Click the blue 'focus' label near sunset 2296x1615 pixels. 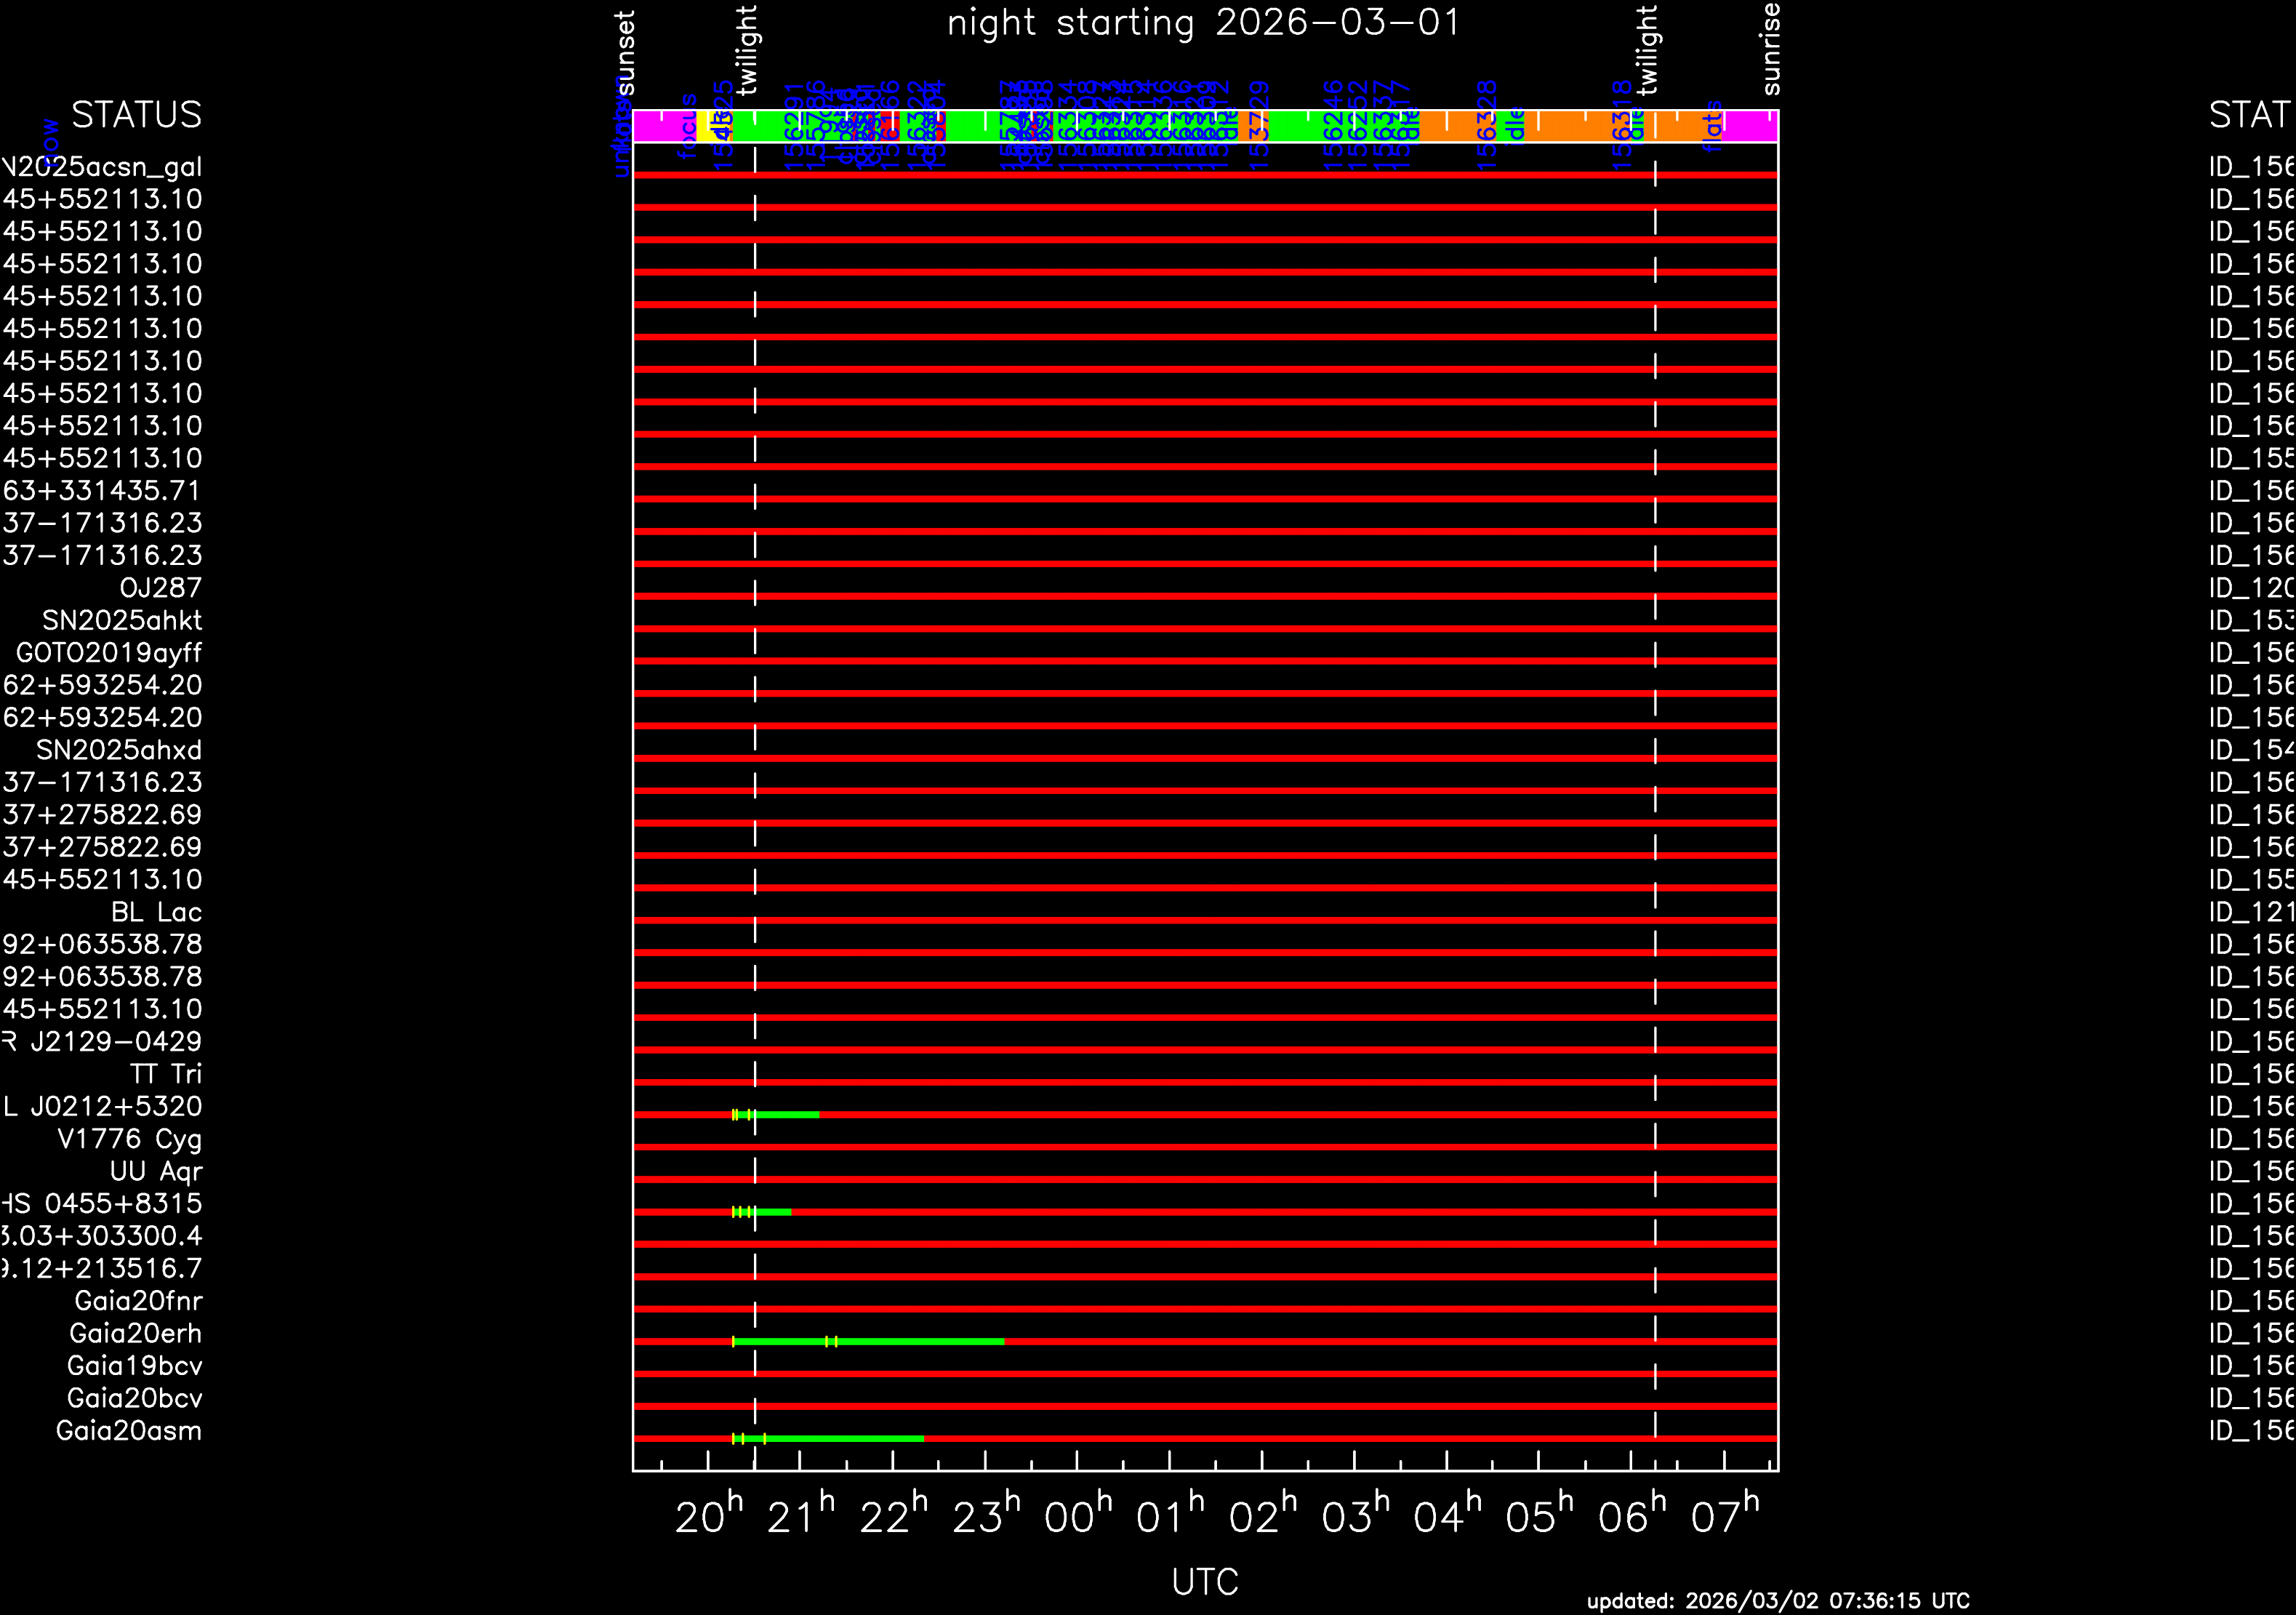[x=688, y=126]
